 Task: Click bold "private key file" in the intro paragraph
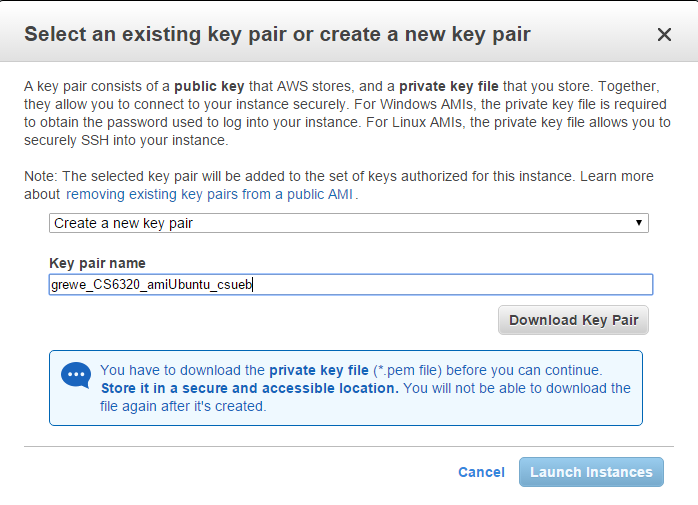459,87
